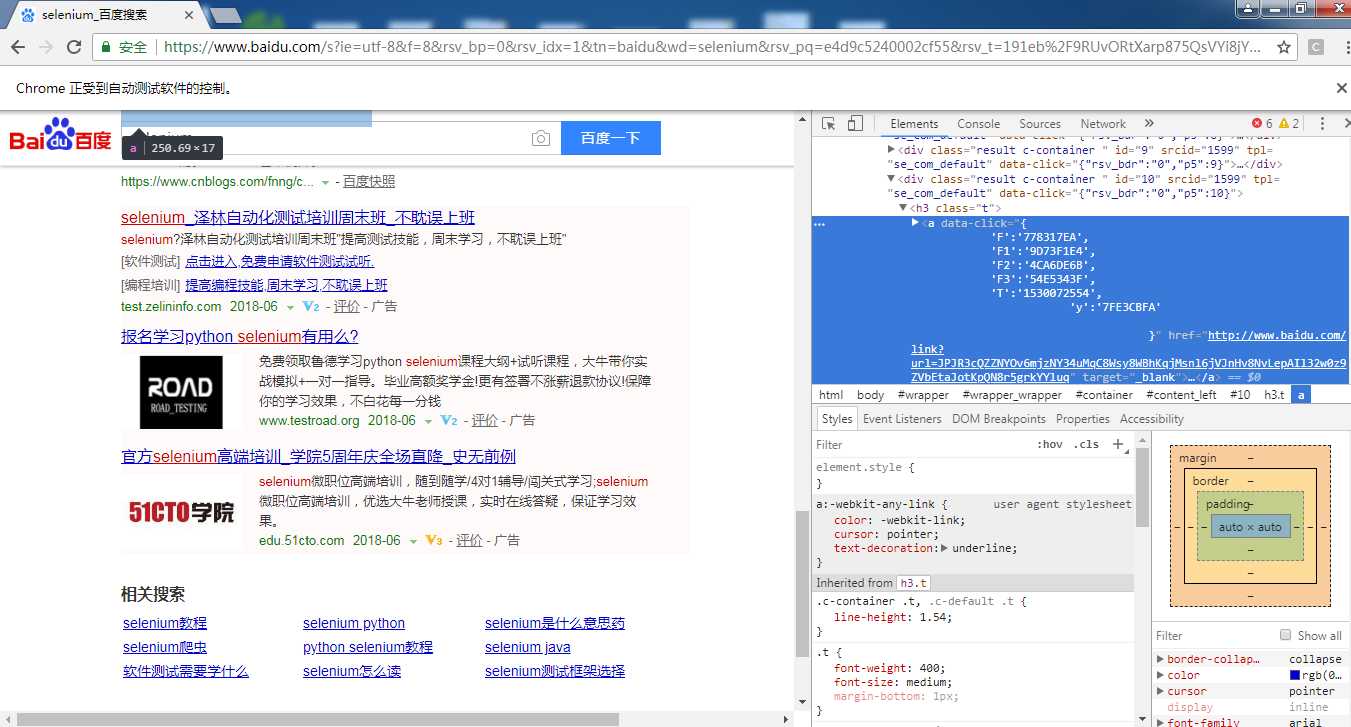1351x727 pixels.
Task: Click related search selenium怎么读
Action: click(x=352, y=671)
